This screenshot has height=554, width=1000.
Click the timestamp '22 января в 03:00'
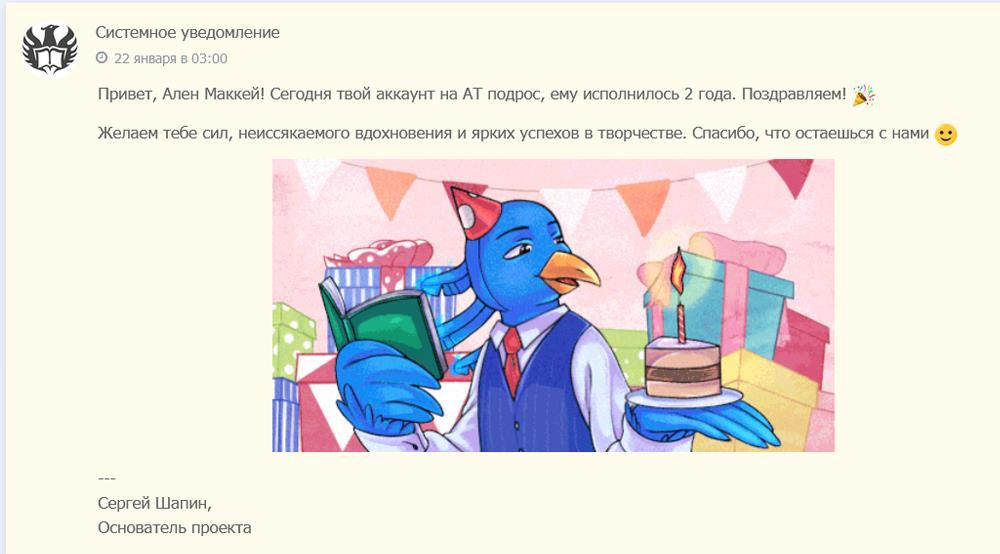[x=170, y=59]
